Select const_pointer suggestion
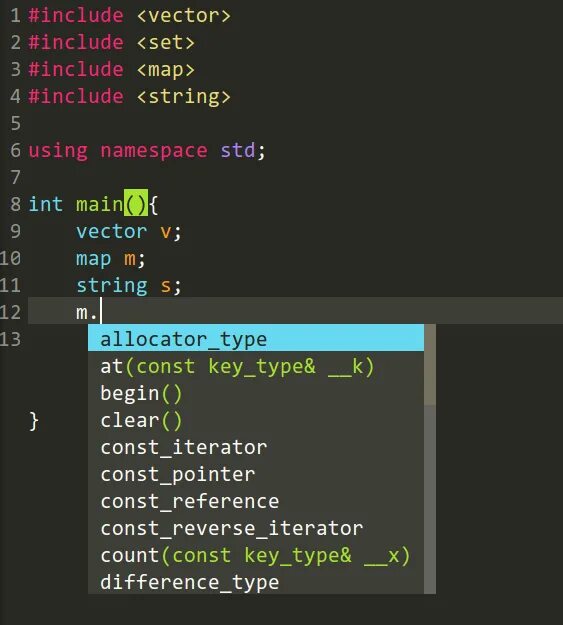The height and width of the screenshot is (625, 563). point(256,474)
